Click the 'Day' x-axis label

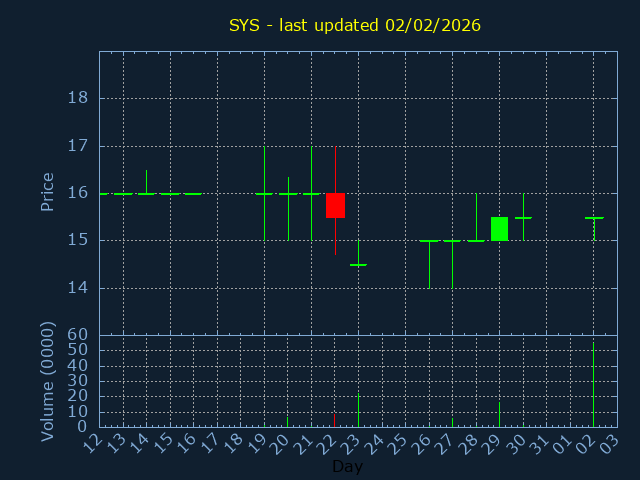(x=347, y=466)
